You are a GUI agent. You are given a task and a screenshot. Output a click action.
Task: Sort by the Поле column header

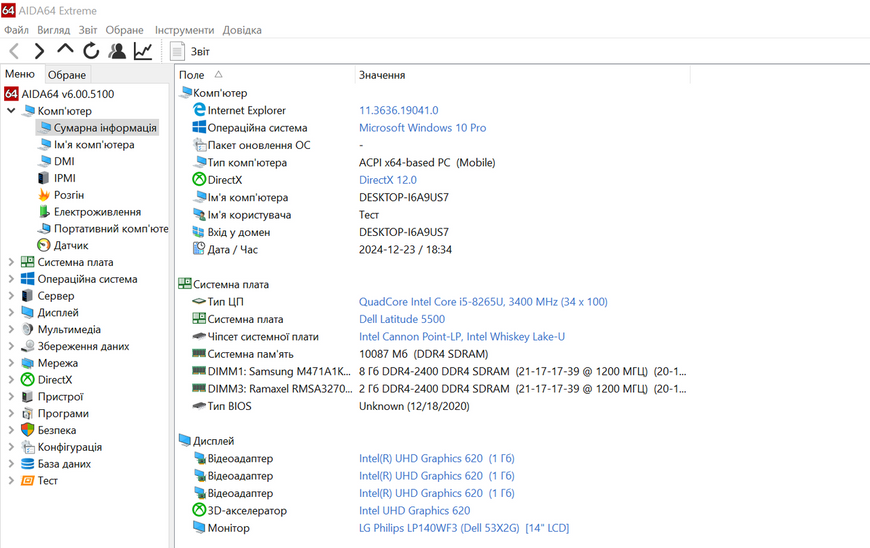tap(265, 75)
